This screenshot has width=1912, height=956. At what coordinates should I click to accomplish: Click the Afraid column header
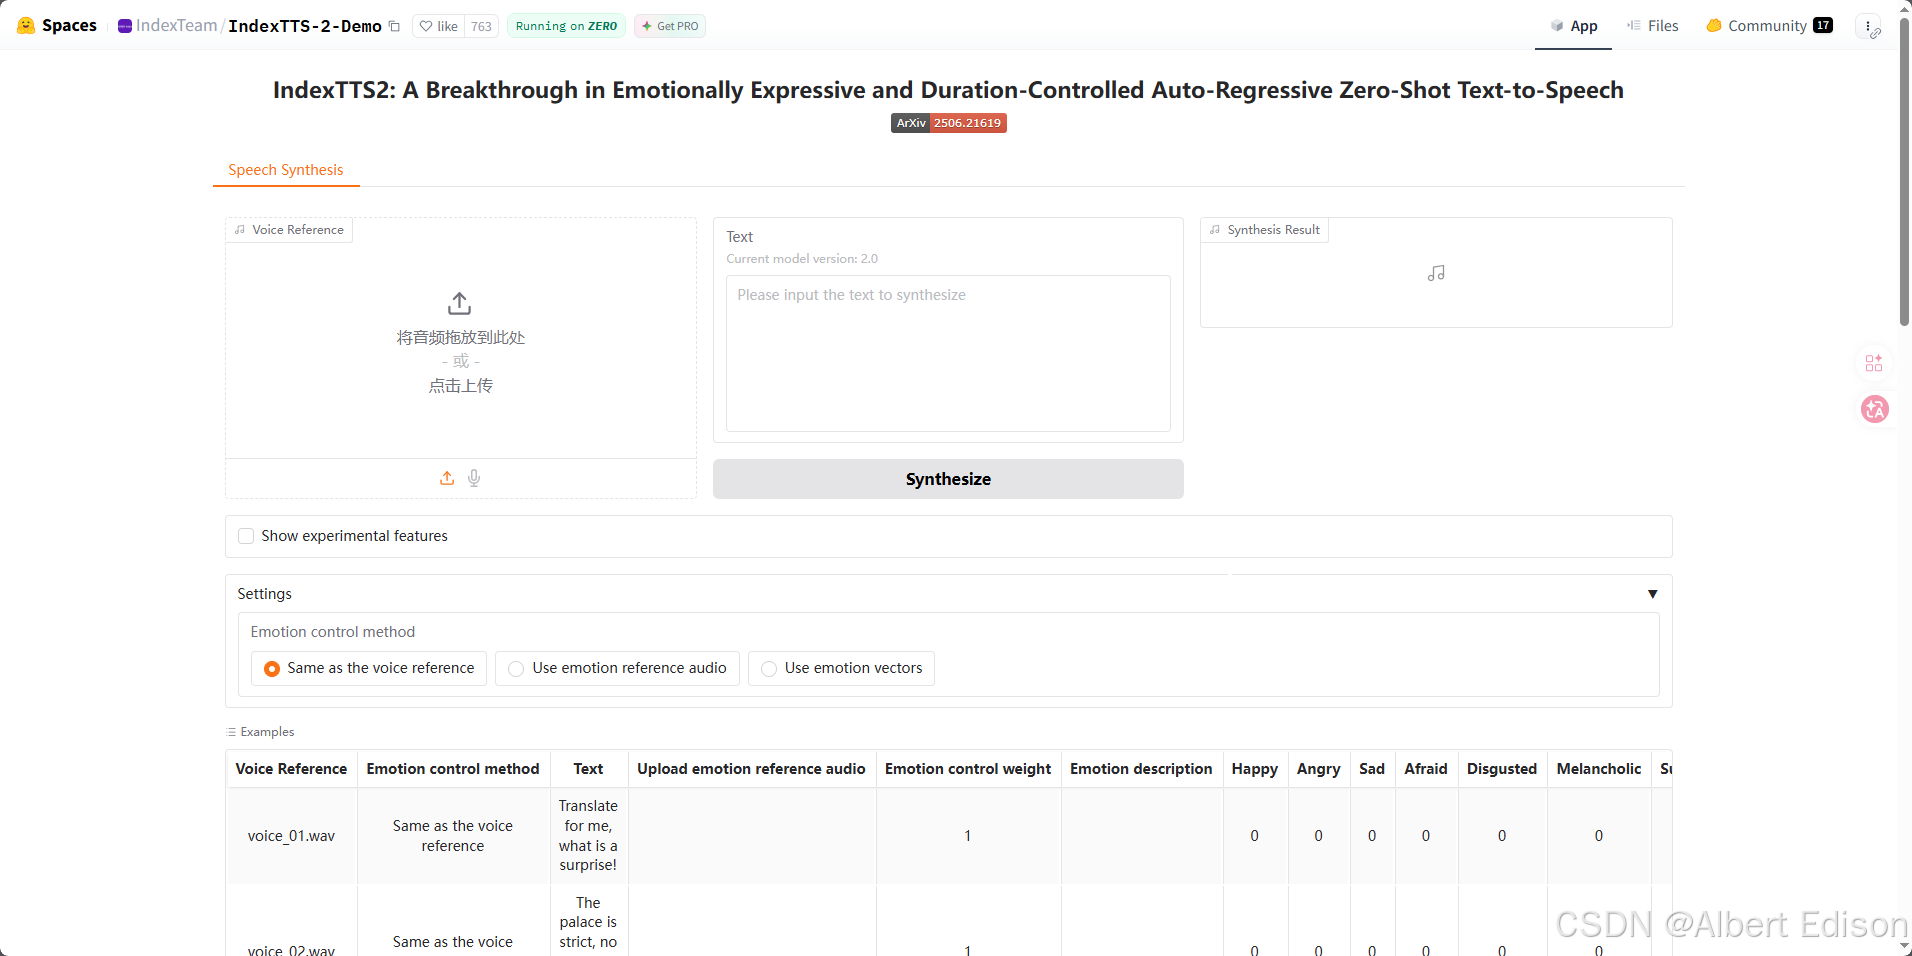[x=1425, y=769]
